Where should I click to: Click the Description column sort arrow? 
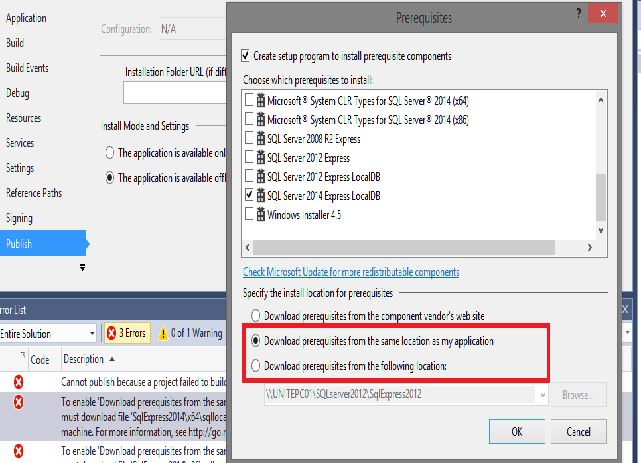click(112, 359)
